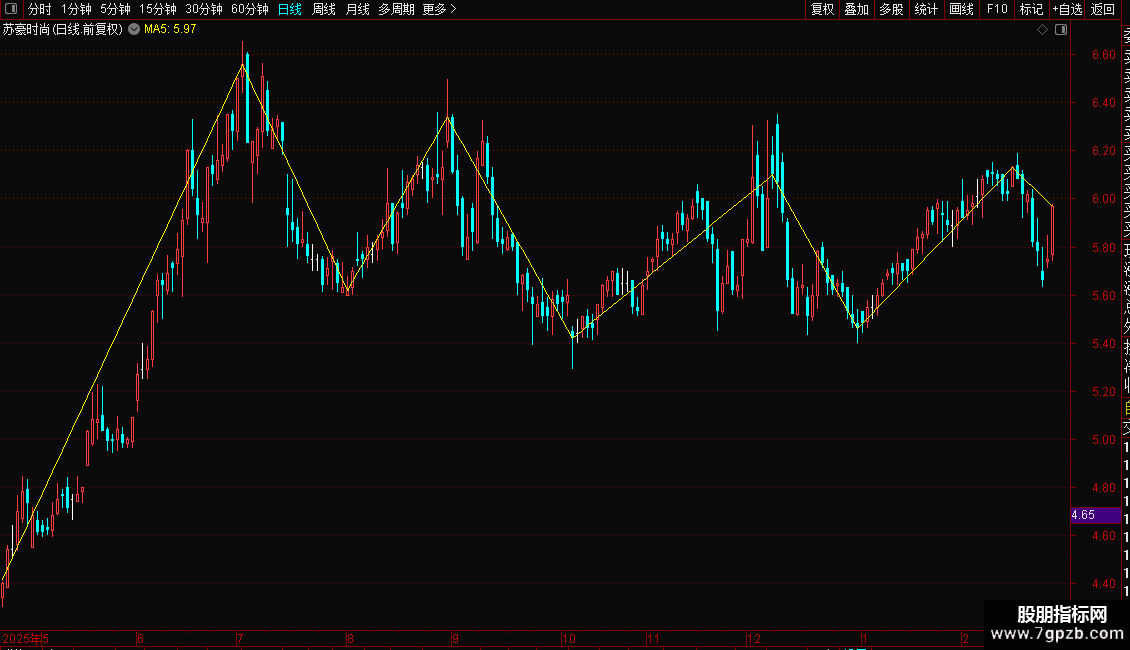Open the 多周期 multi-period view
The image size is (1130, 650).
(x=396, y=9)
